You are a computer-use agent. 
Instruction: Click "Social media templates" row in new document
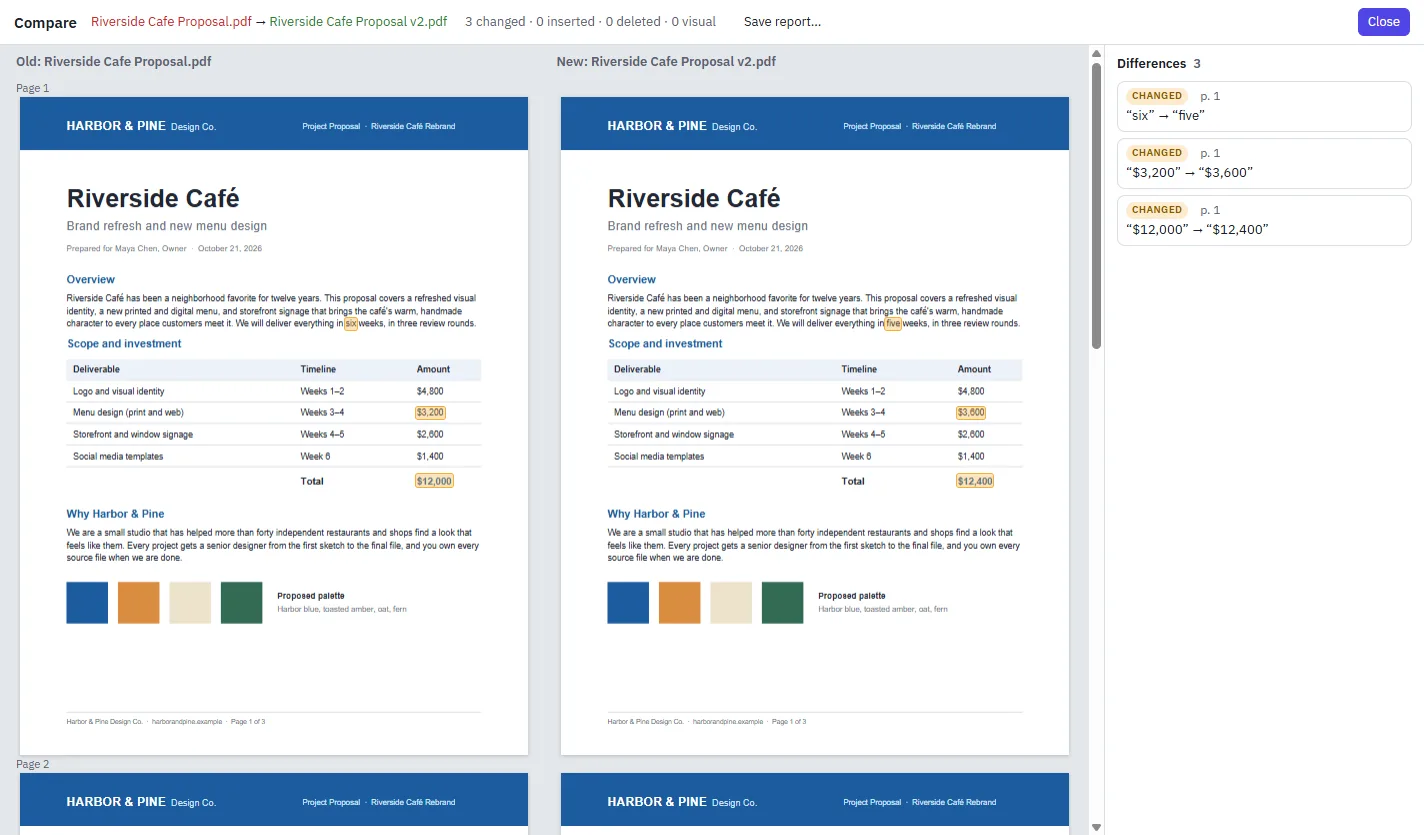click(815, 456)
